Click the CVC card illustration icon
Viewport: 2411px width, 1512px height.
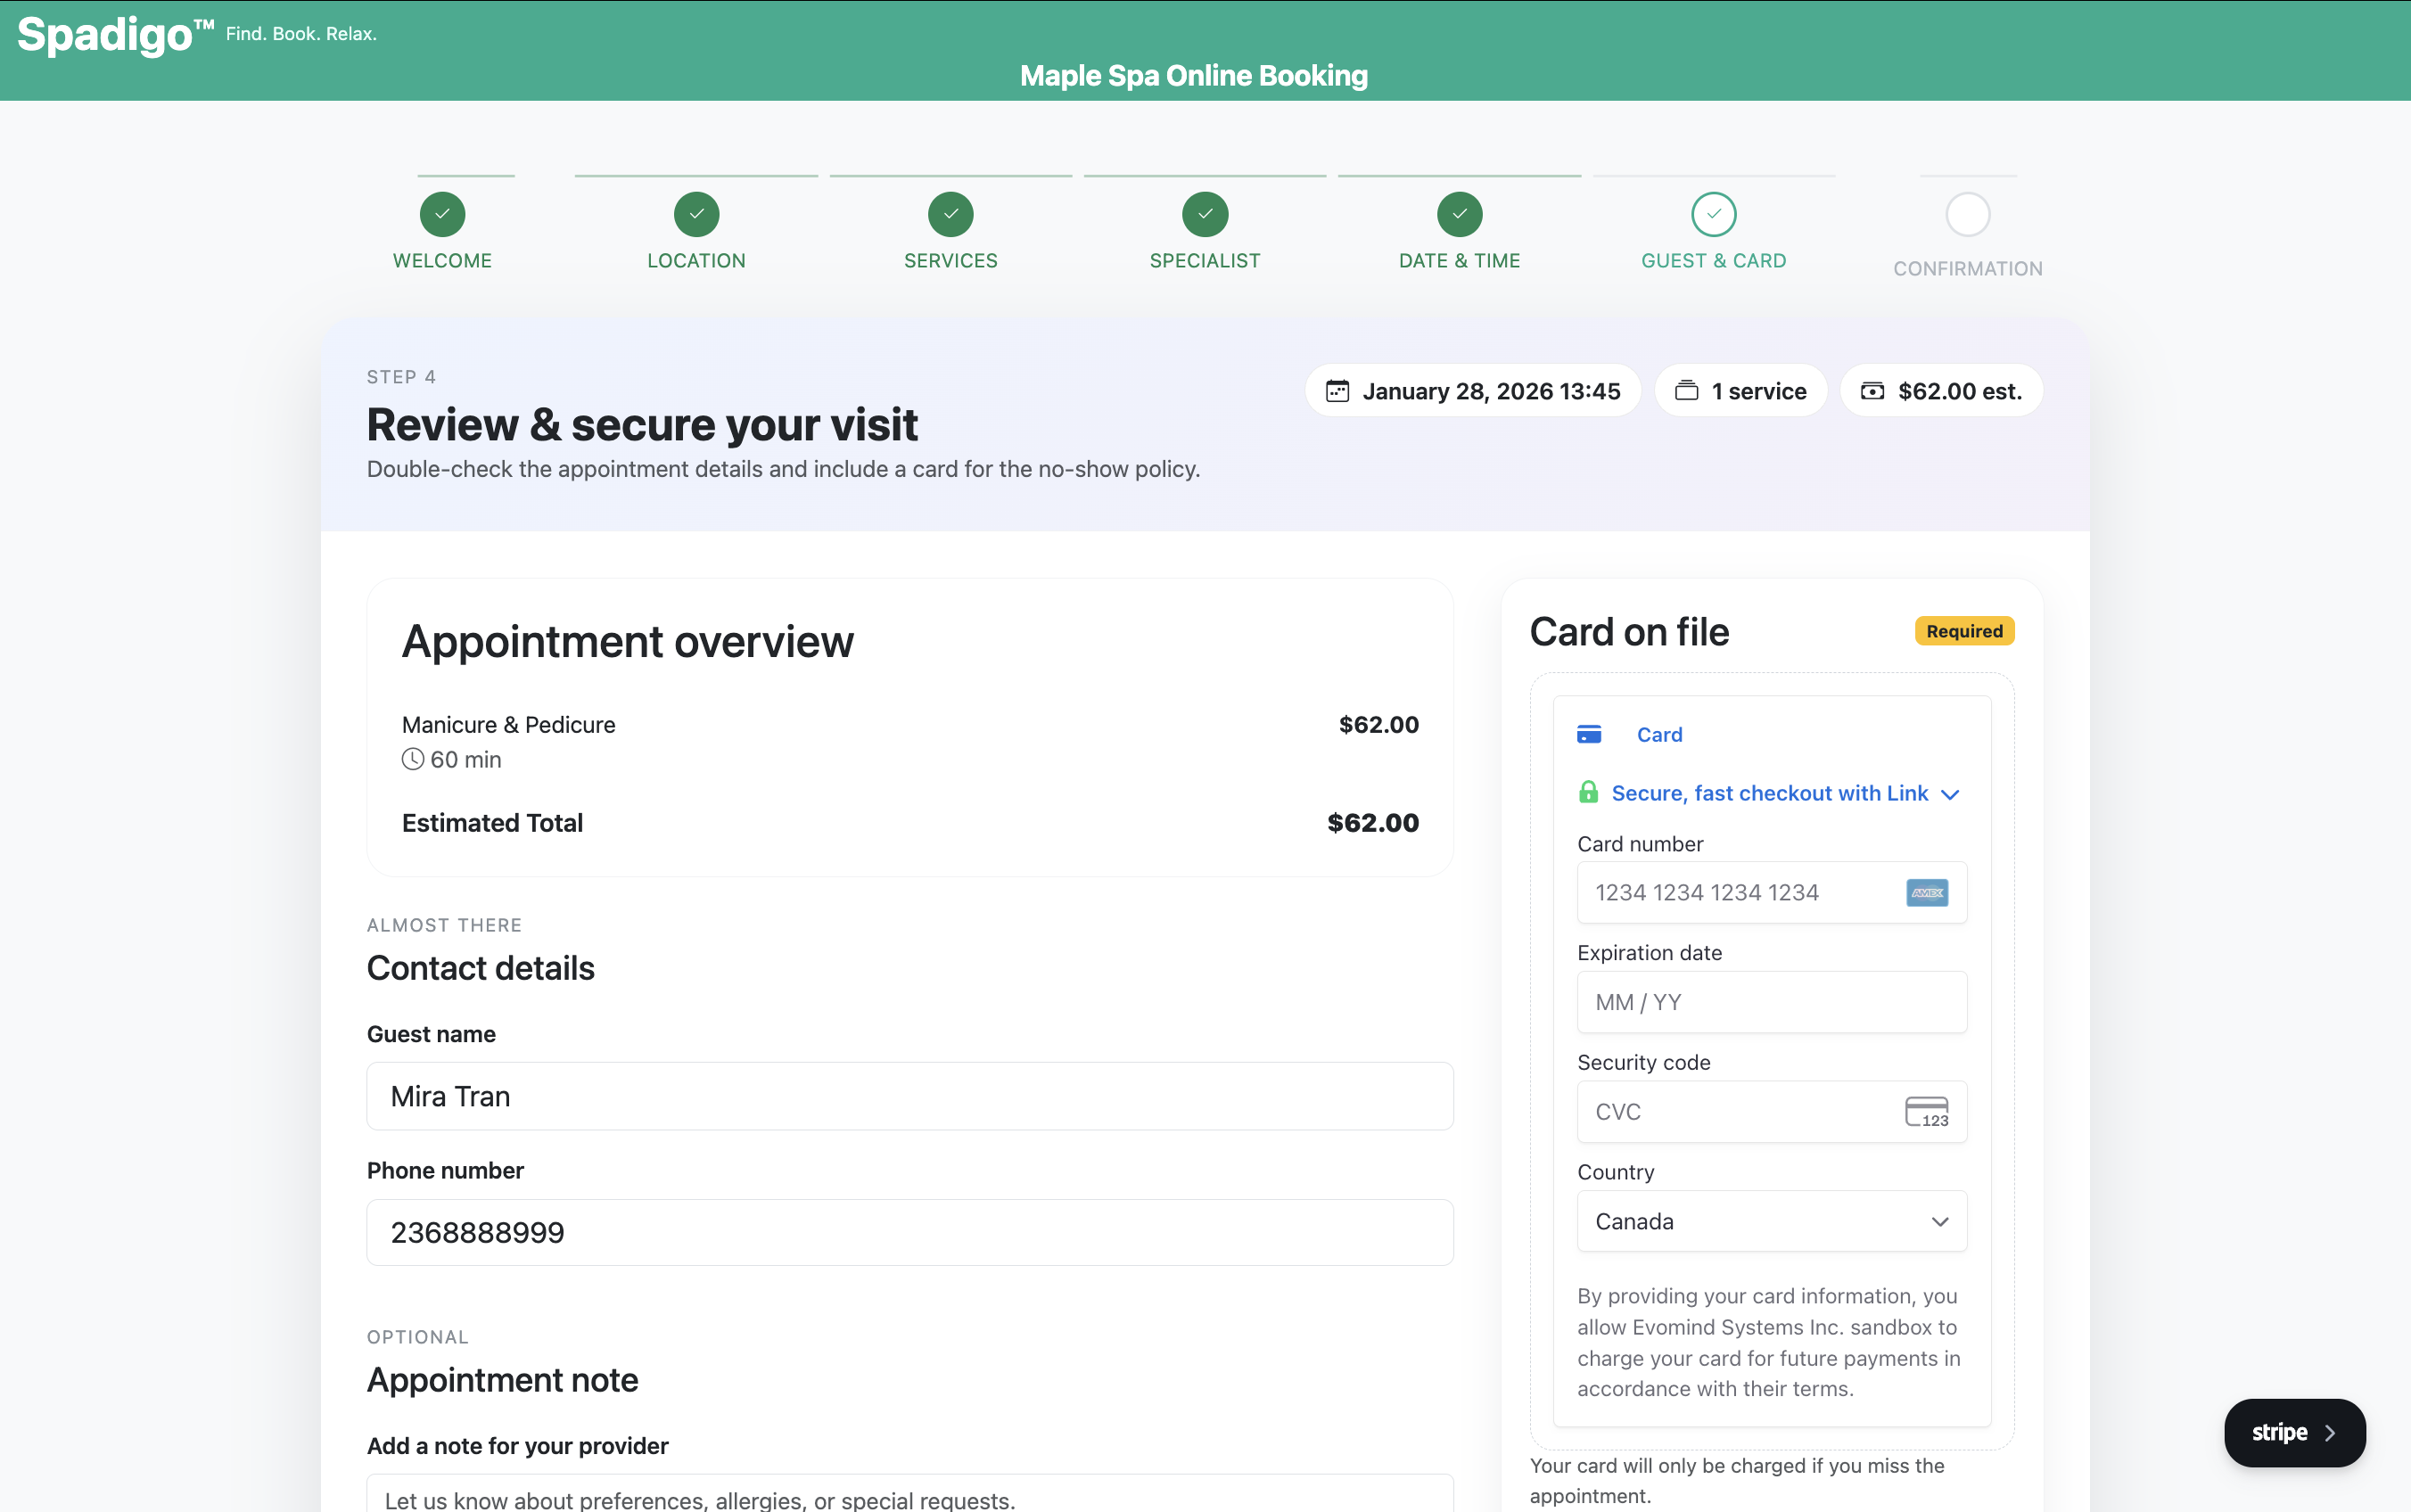coord(1926,1111)
